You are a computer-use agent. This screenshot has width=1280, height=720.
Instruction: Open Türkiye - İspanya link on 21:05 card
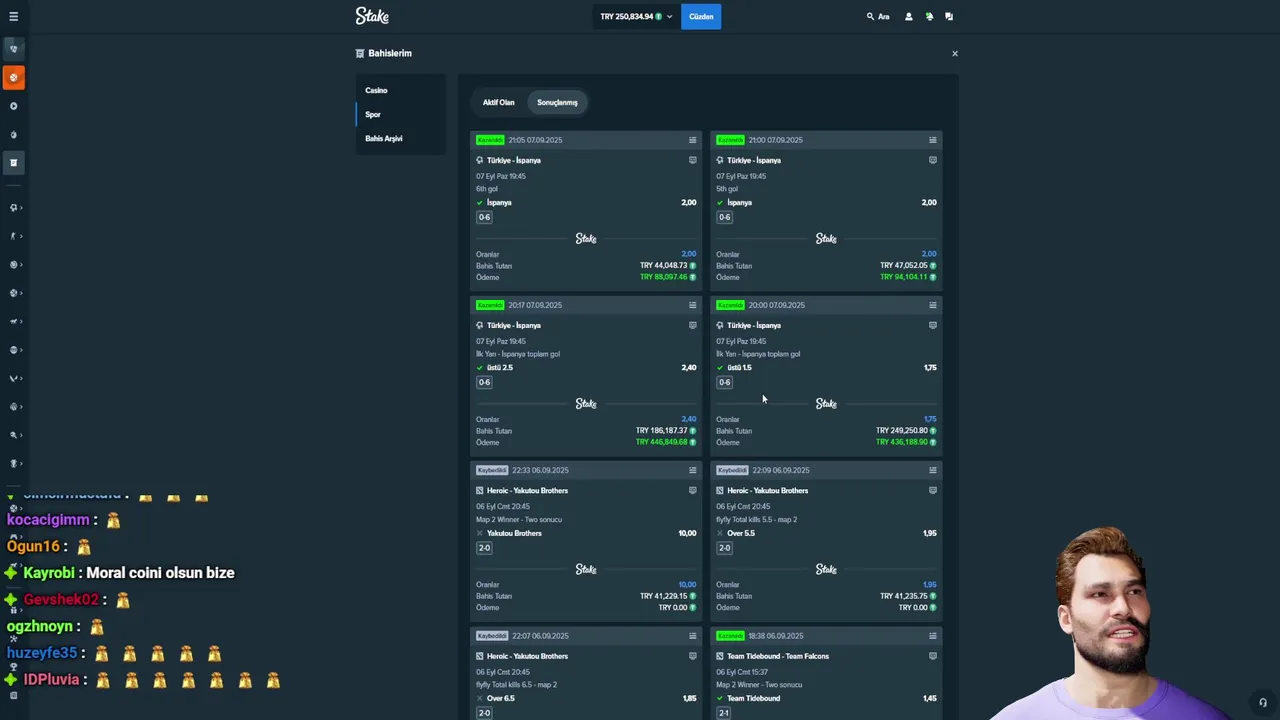[x=514, y=160]
